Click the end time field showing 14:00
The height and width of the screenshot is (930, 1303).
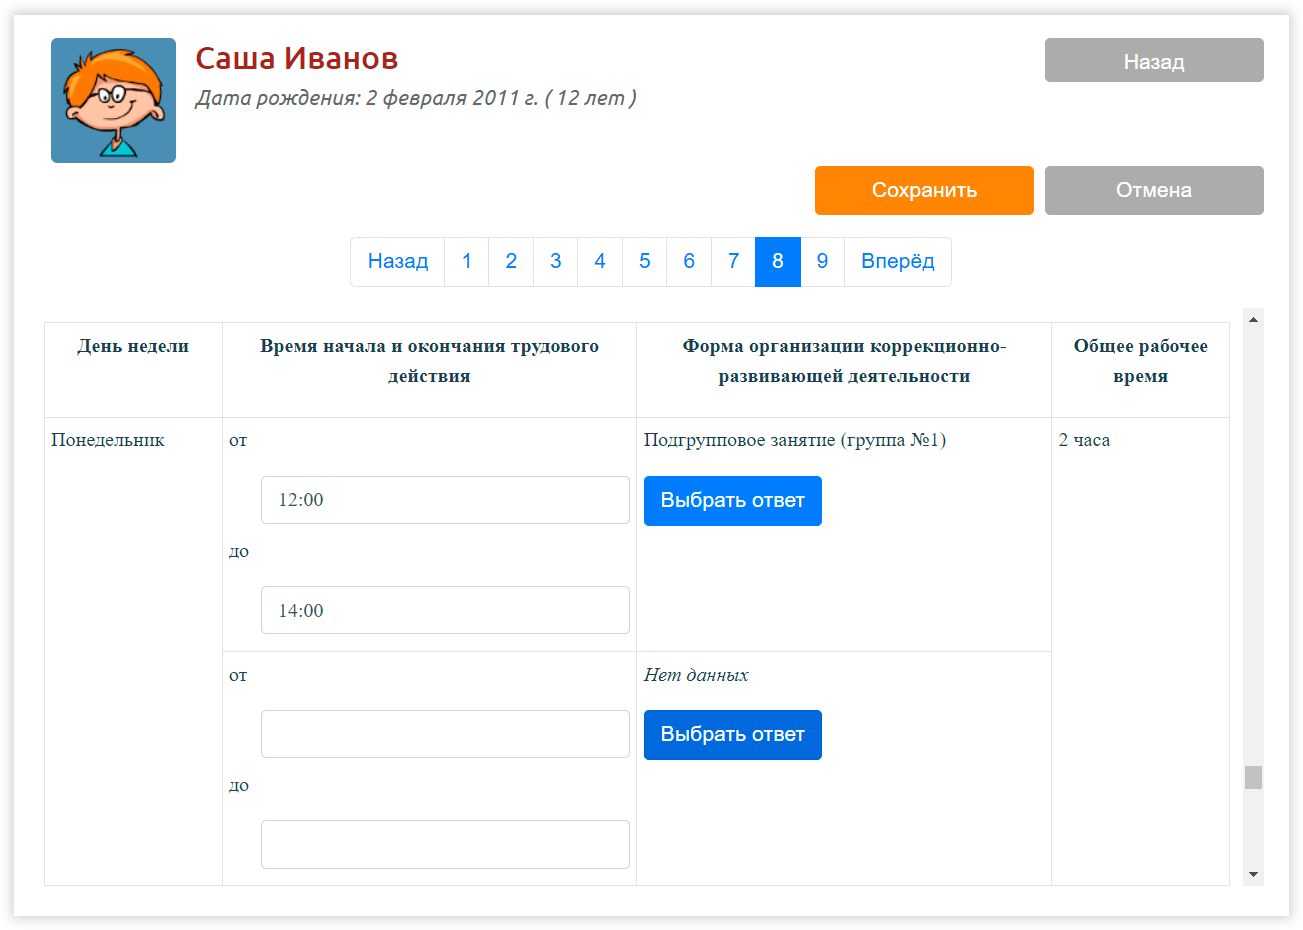click(x=445, y=610)
